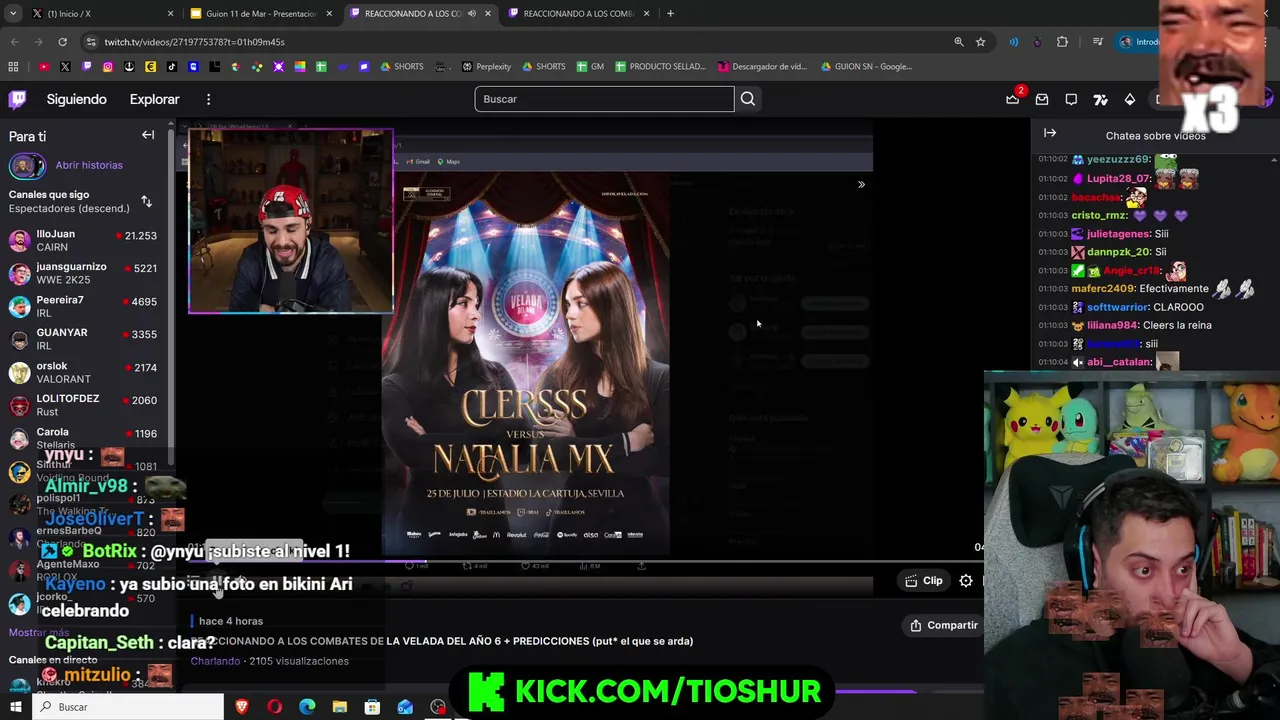Open the Chrome tab search chevron
This screenshot has height=720, width=1280.
coord(13,14)
